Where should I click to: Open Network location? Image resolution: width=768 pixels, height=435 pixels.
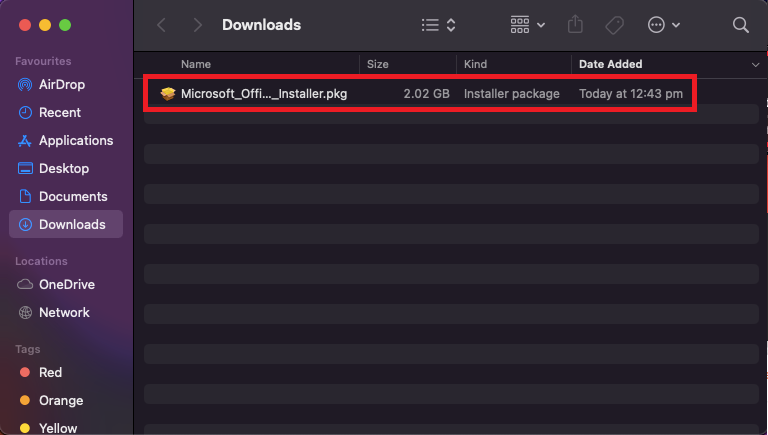tap(66, 313)
